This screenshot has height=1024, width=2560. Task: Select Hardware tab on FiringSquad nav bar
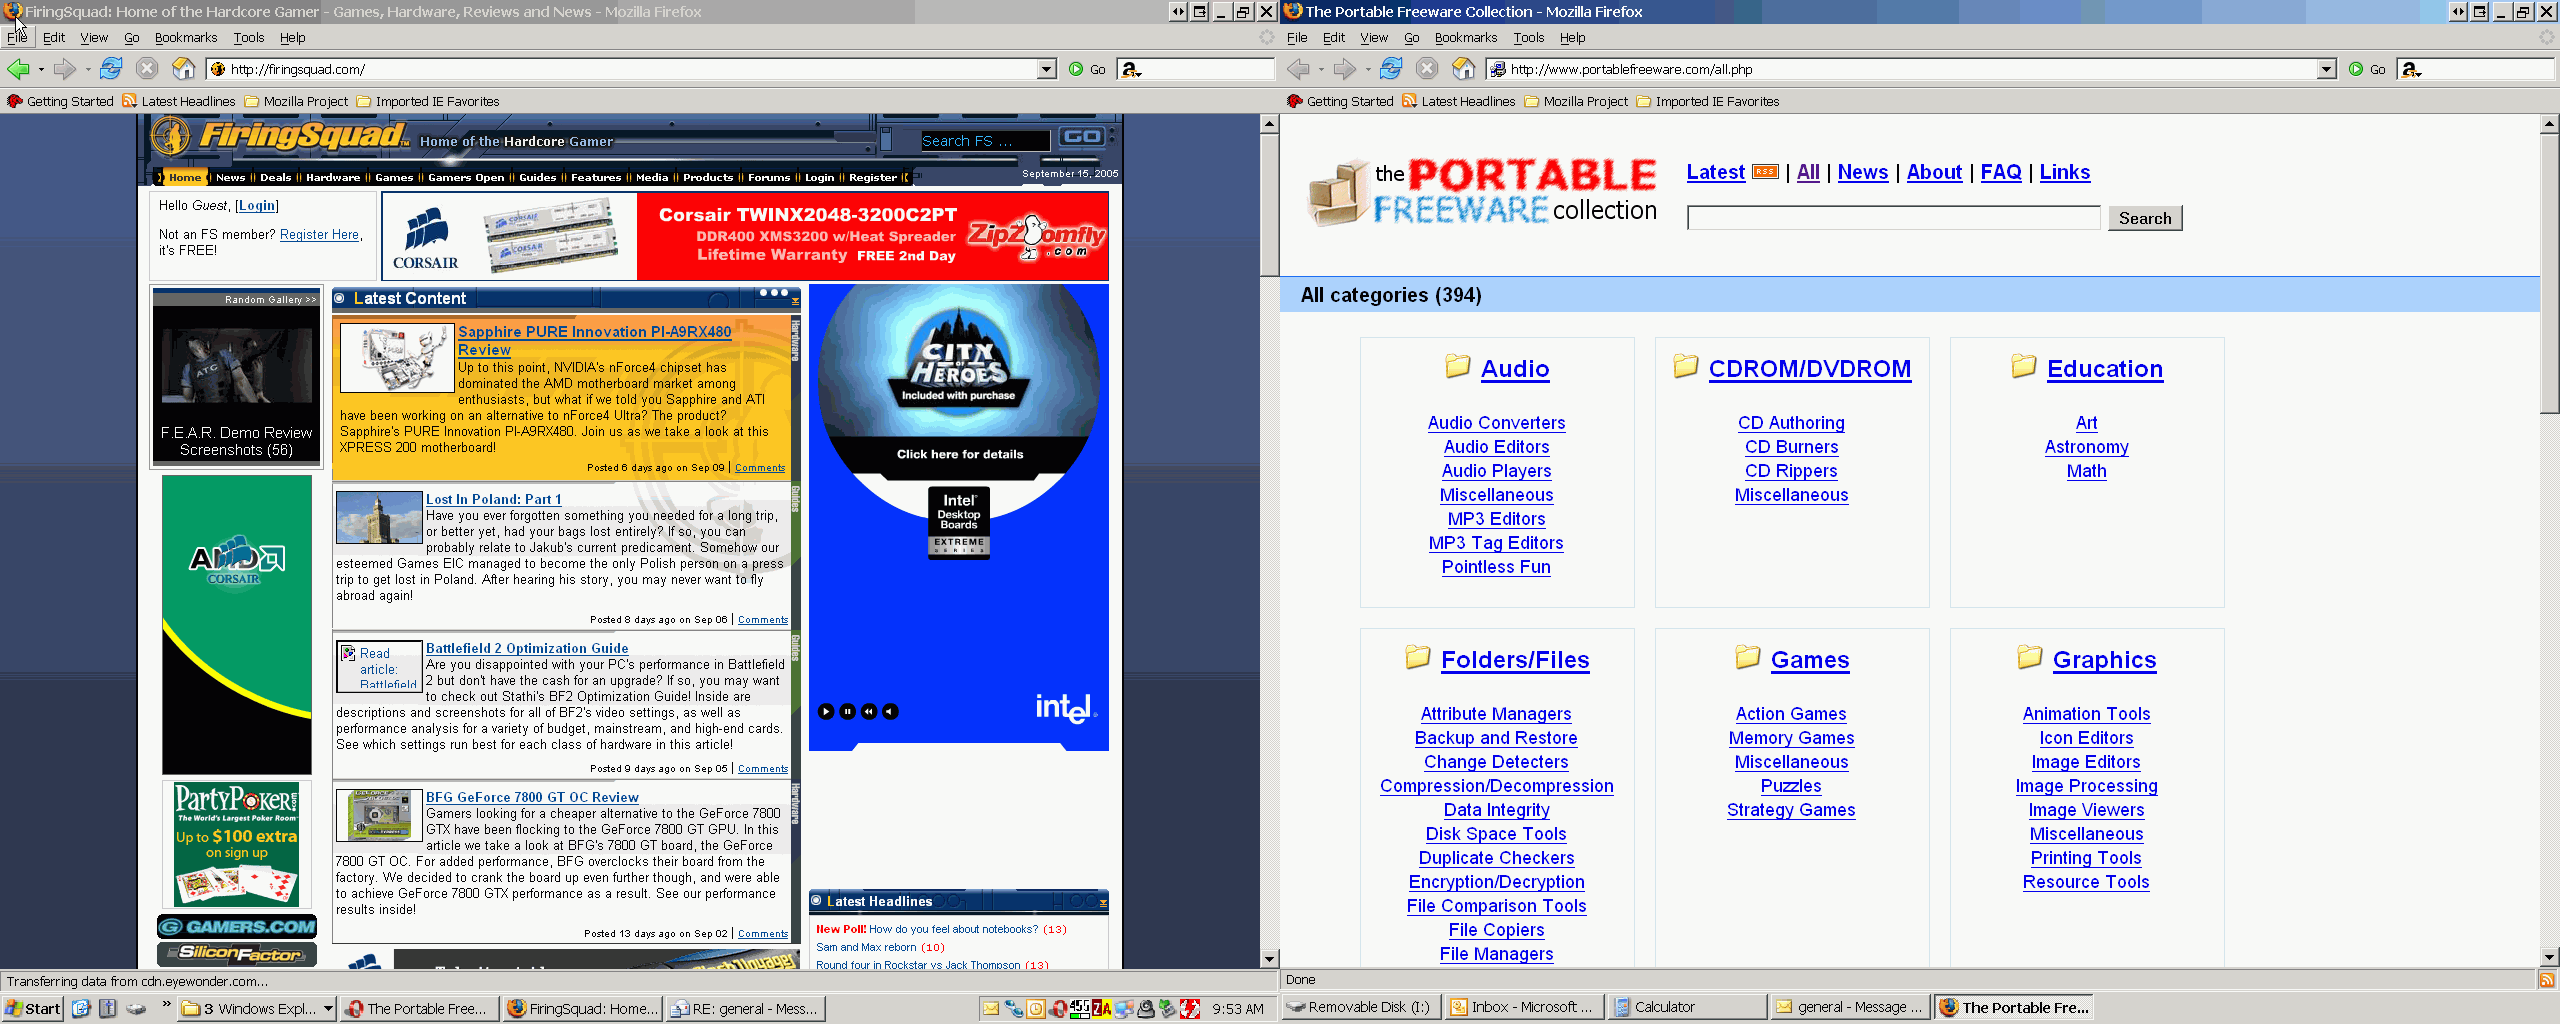(x=333, y=177)
